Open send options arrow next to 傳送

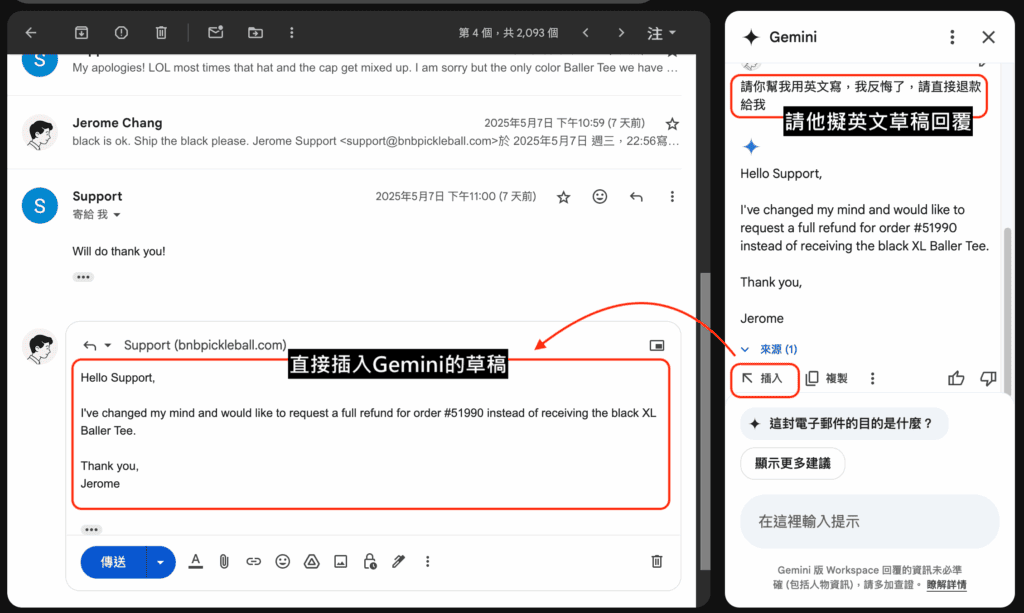click(161, 562)
